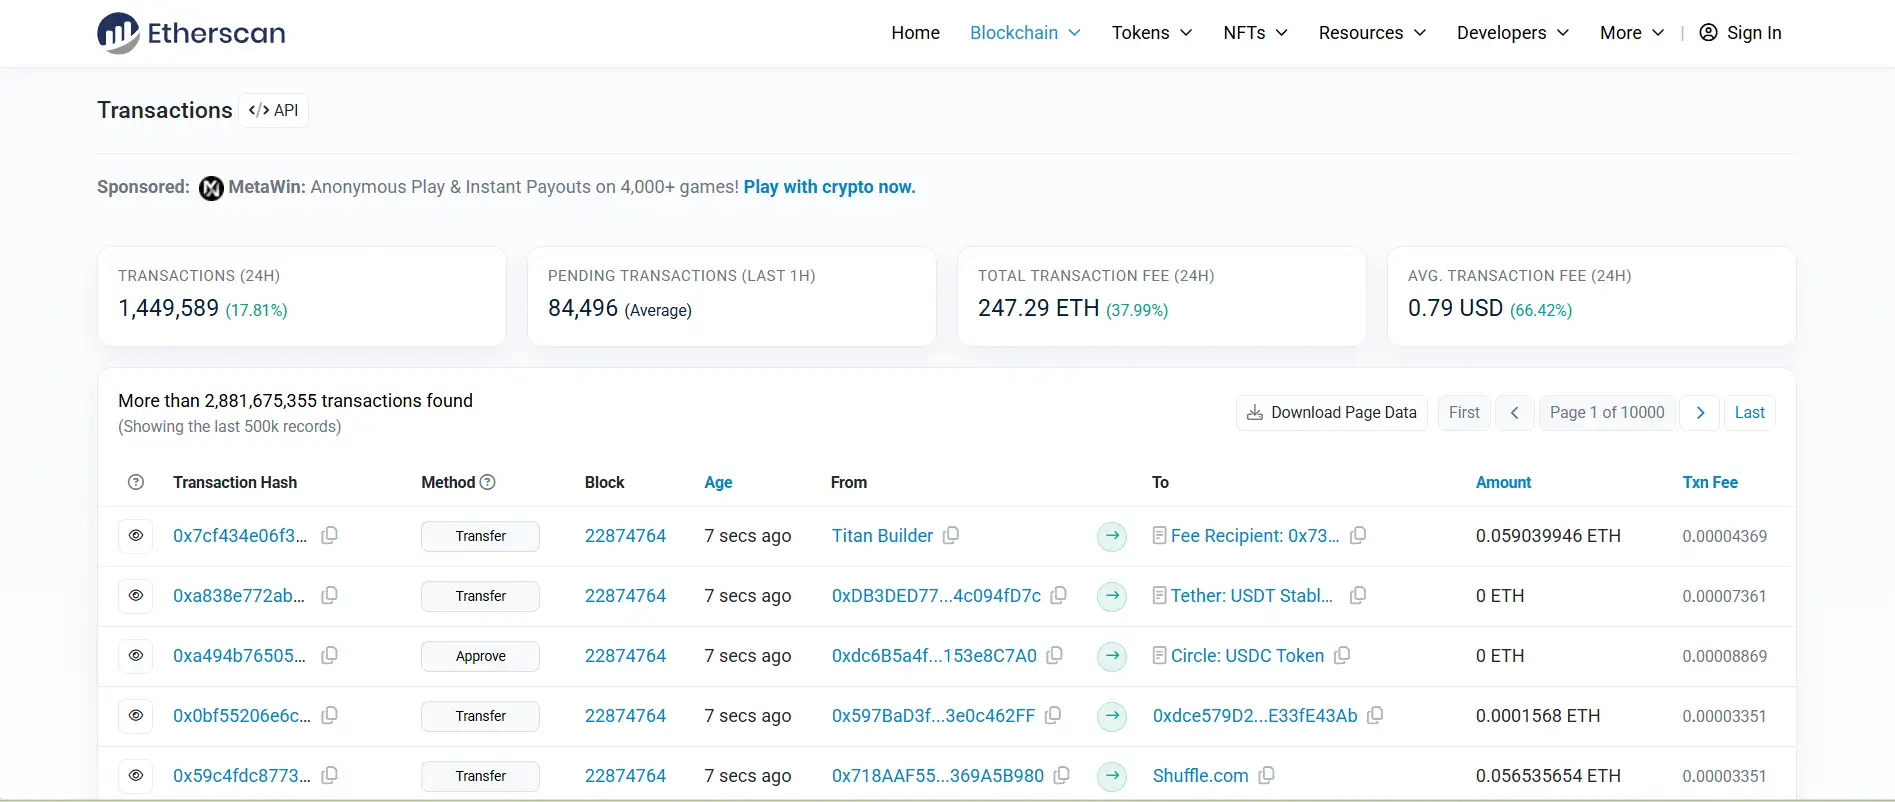Toggle eye preview for transaction 0xa838e772ab
Viewport: 1895px width, 802px height.
(x=136, y=596)
